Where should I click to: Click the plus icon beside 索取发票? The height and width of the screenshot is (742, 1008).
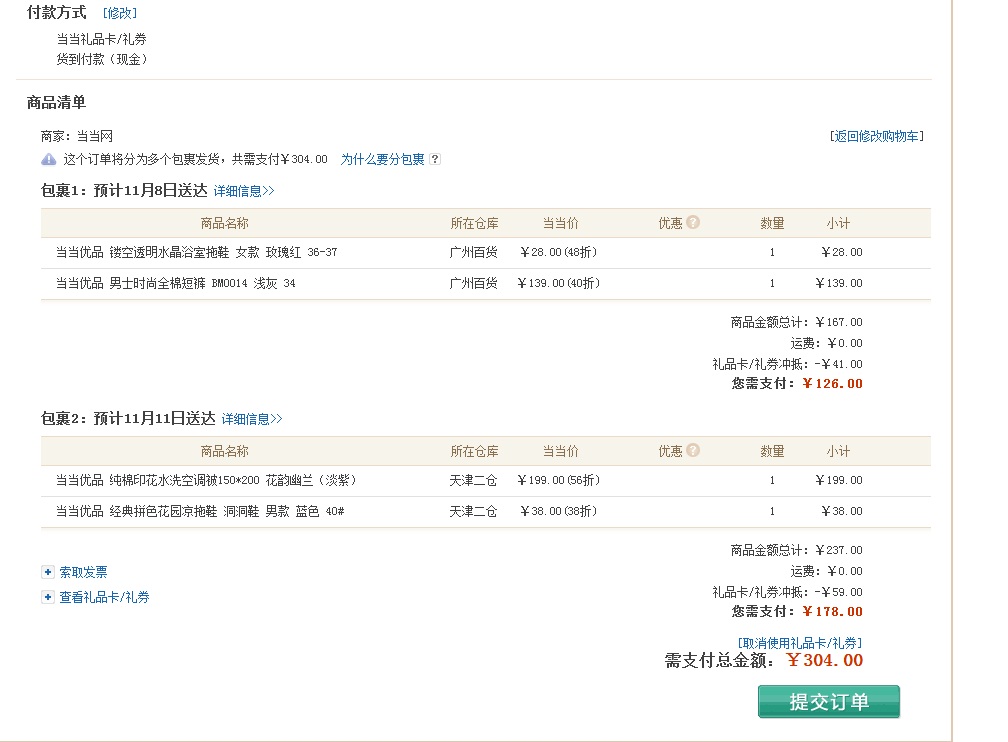[x=47, y=572]
